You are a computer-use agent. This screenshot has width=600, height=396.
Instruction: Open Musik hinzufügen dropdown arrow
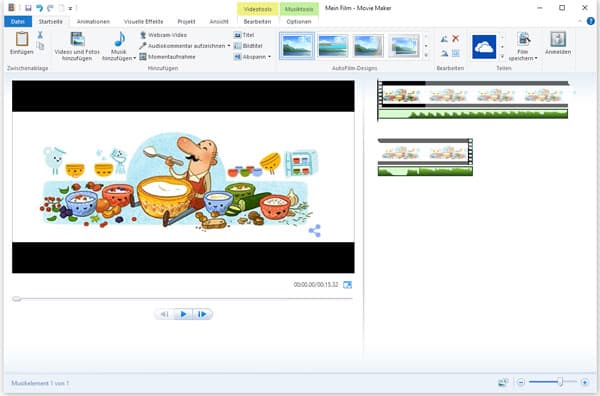134,59
